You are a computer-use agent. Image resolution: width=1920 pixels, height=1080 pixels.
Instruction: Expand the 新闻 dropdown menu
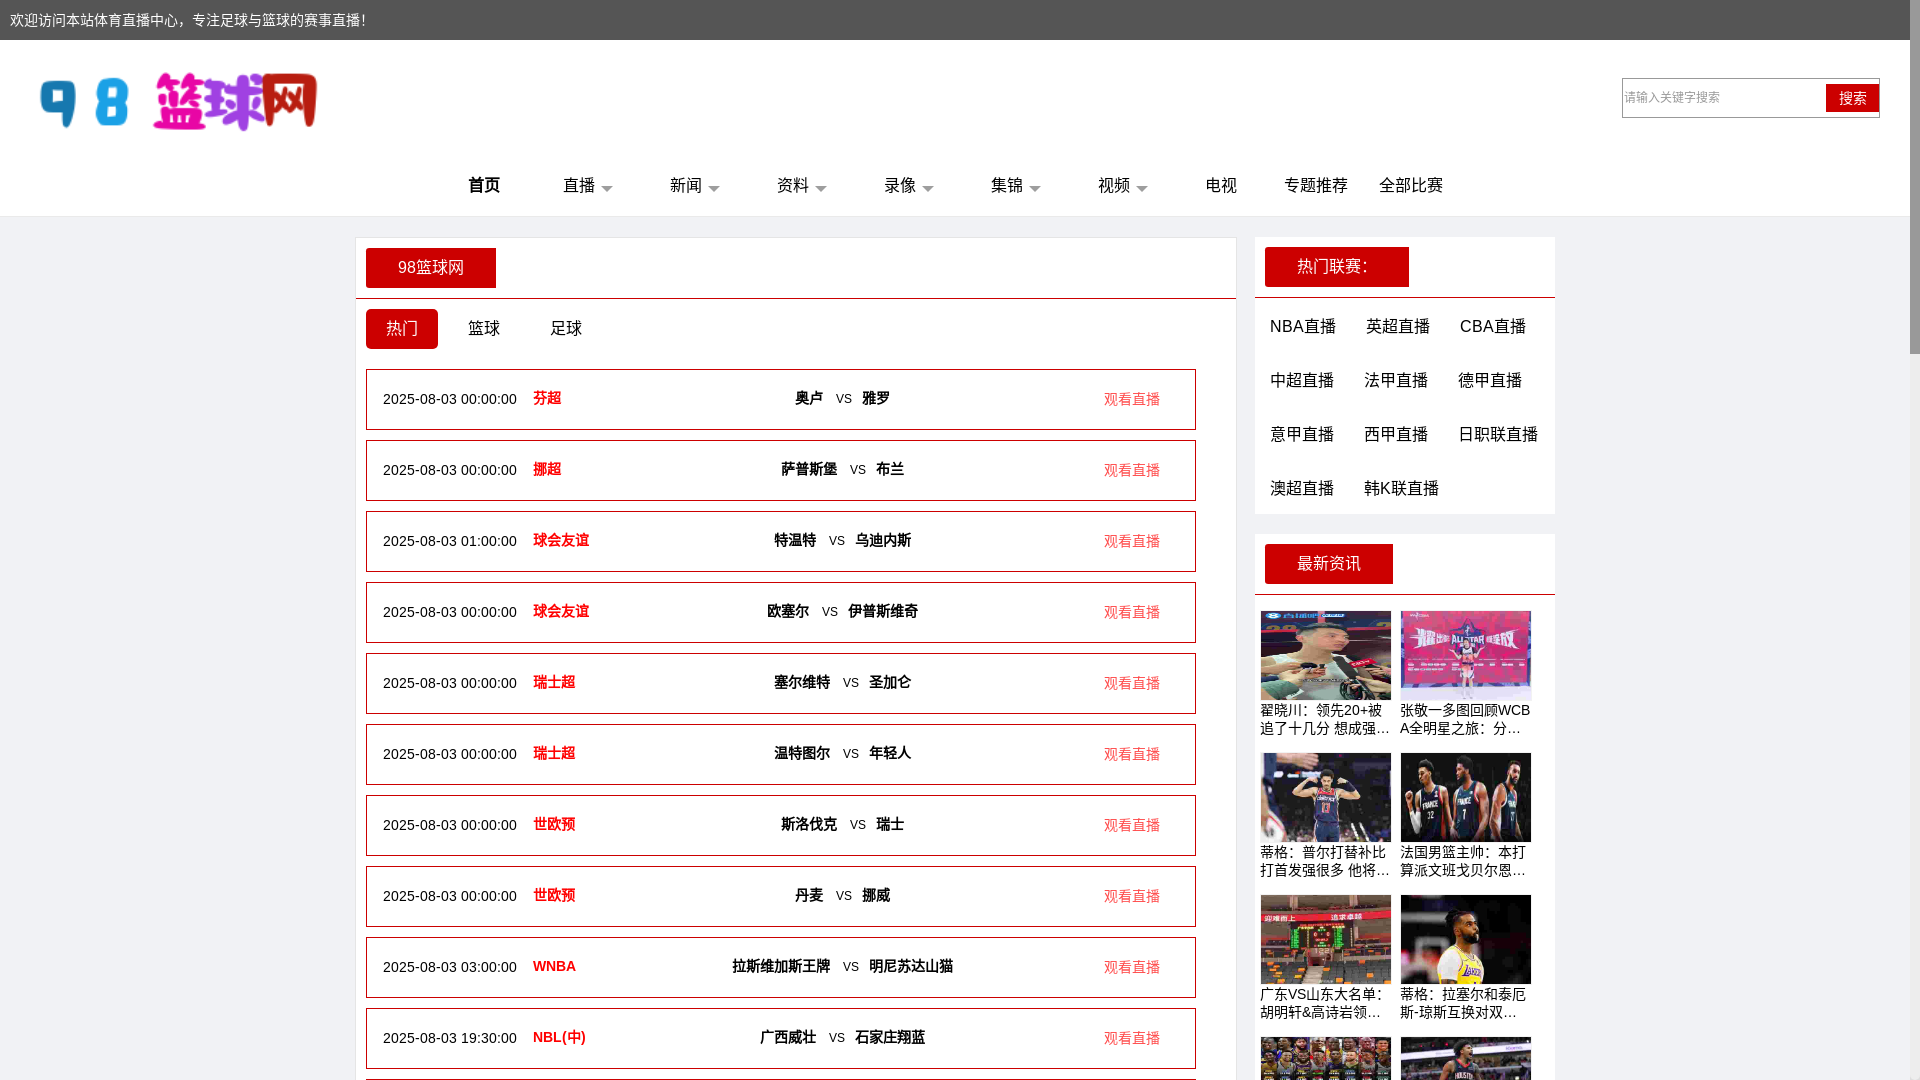pos(695,186)
